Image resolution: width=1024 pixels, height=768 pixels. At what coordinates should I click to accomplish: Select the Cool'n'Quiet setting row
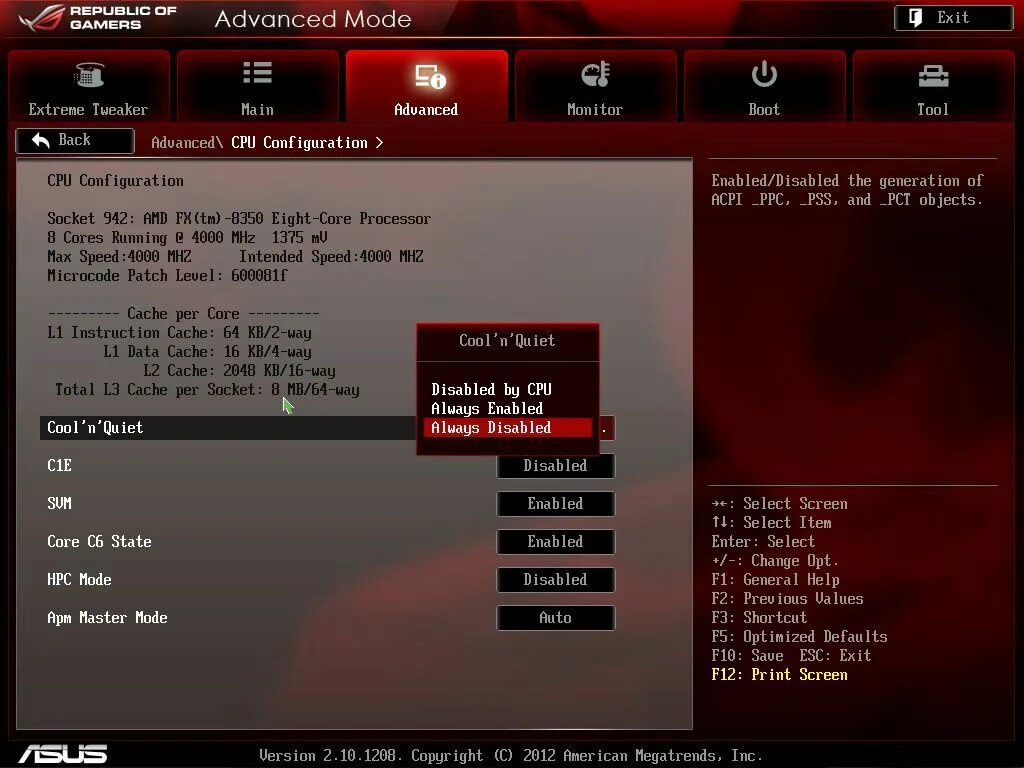pyautogui.click(x=227, y=428)
